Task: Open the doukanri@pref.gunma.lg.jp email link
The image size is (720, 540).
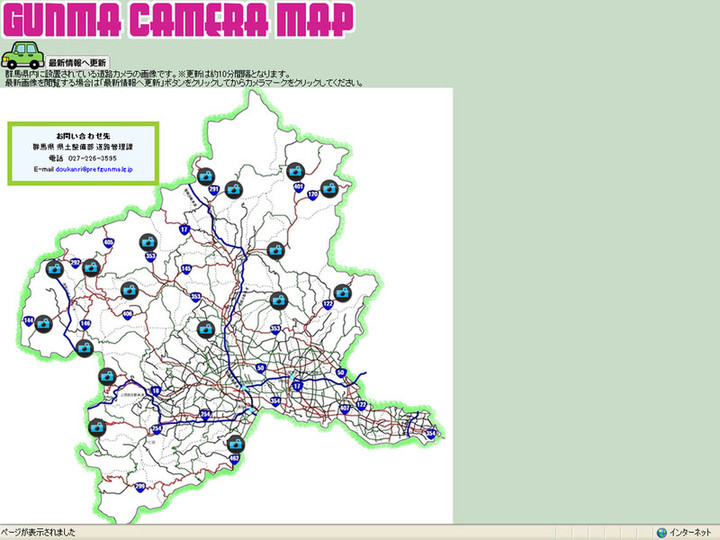Action: point(94,169)
